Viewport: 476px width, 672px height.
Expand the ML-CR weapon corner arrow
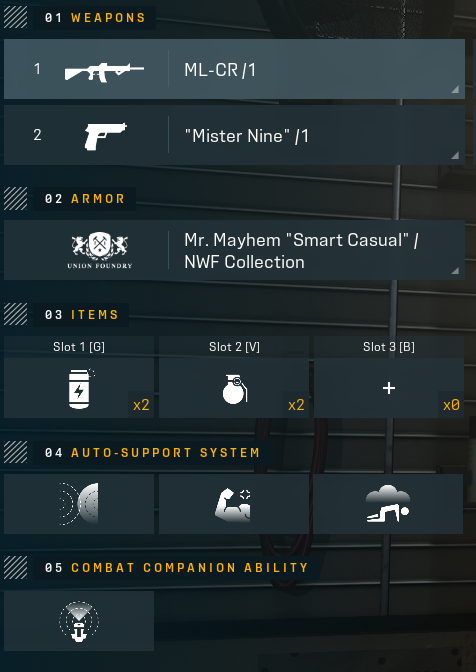coord(455,89)
